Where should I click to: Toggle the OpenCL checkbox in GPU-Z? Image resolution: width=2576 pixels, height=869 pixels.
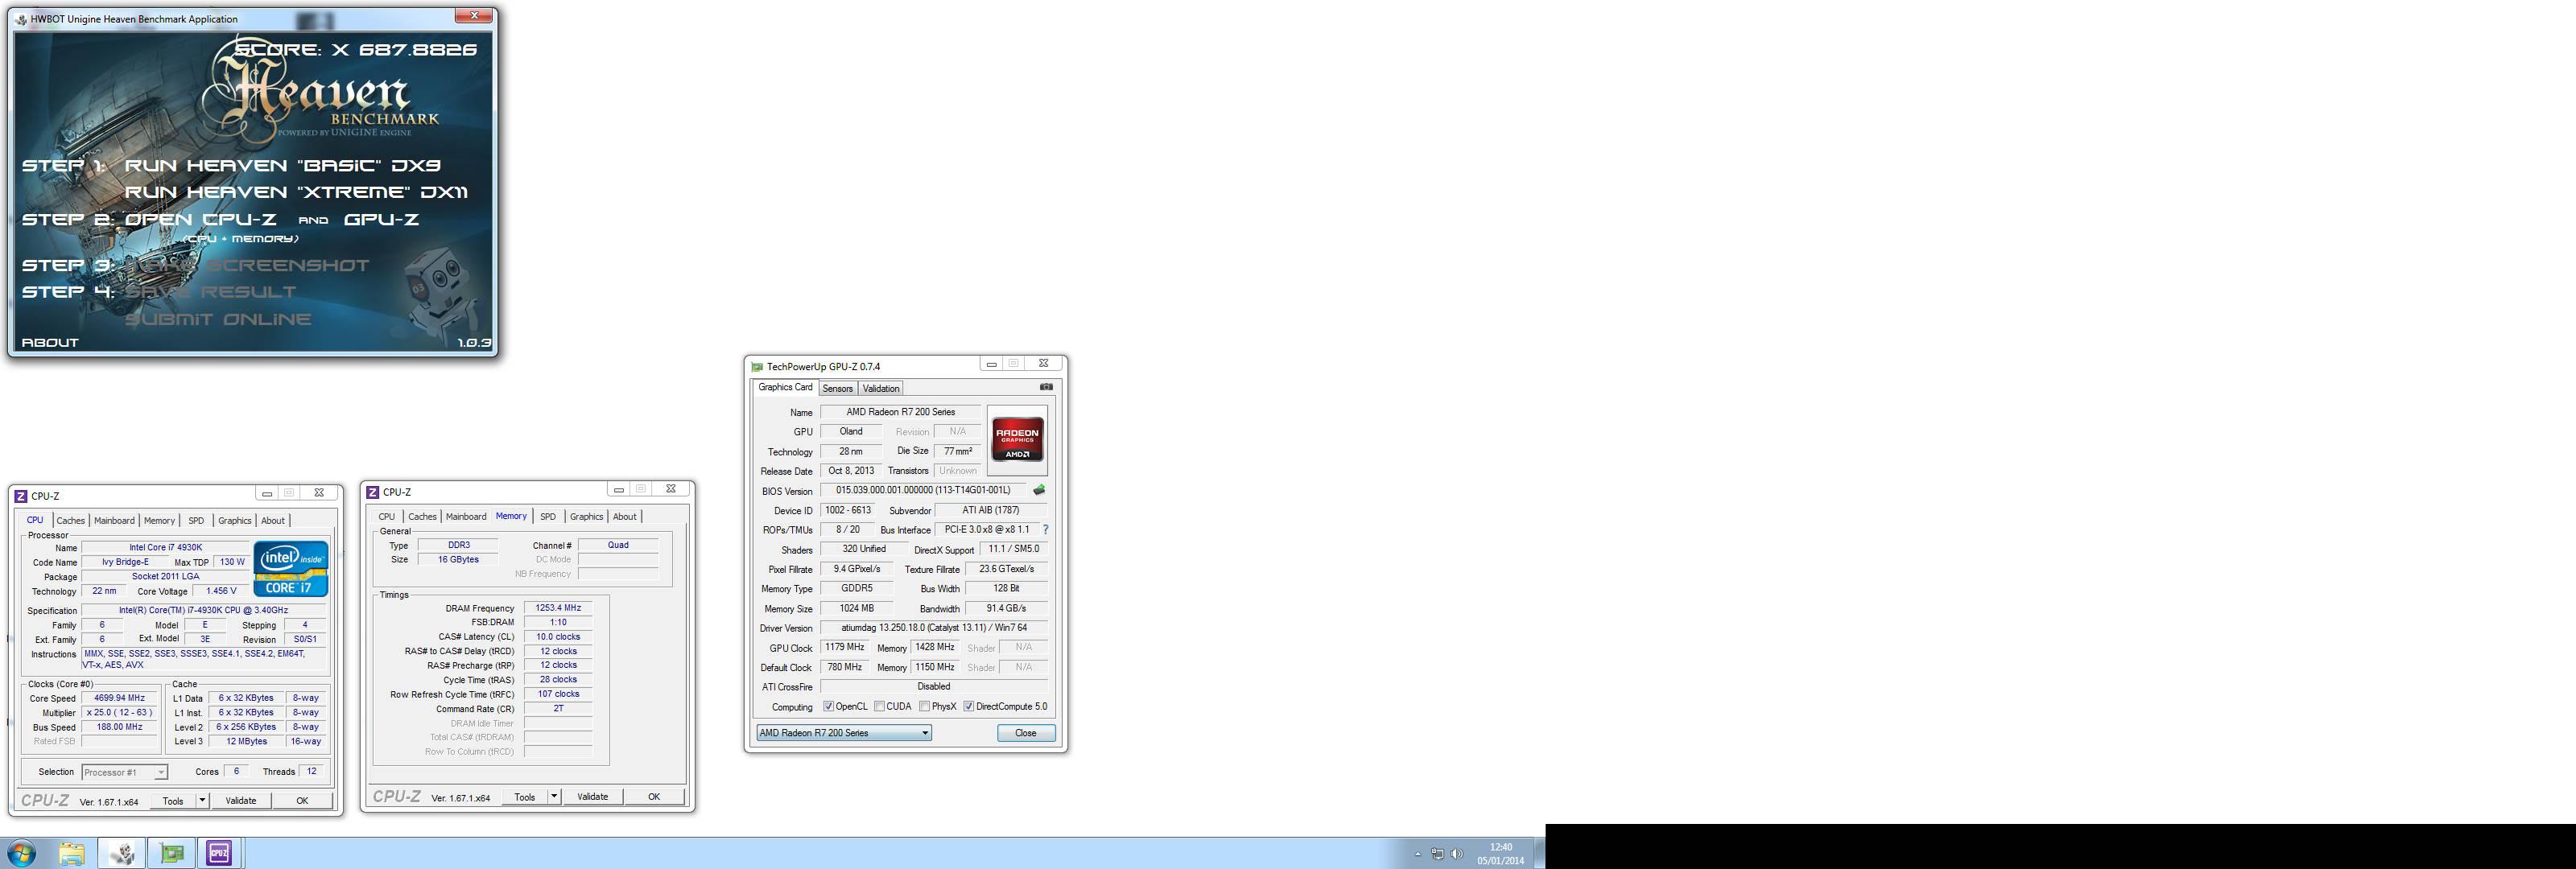[828, 706]
